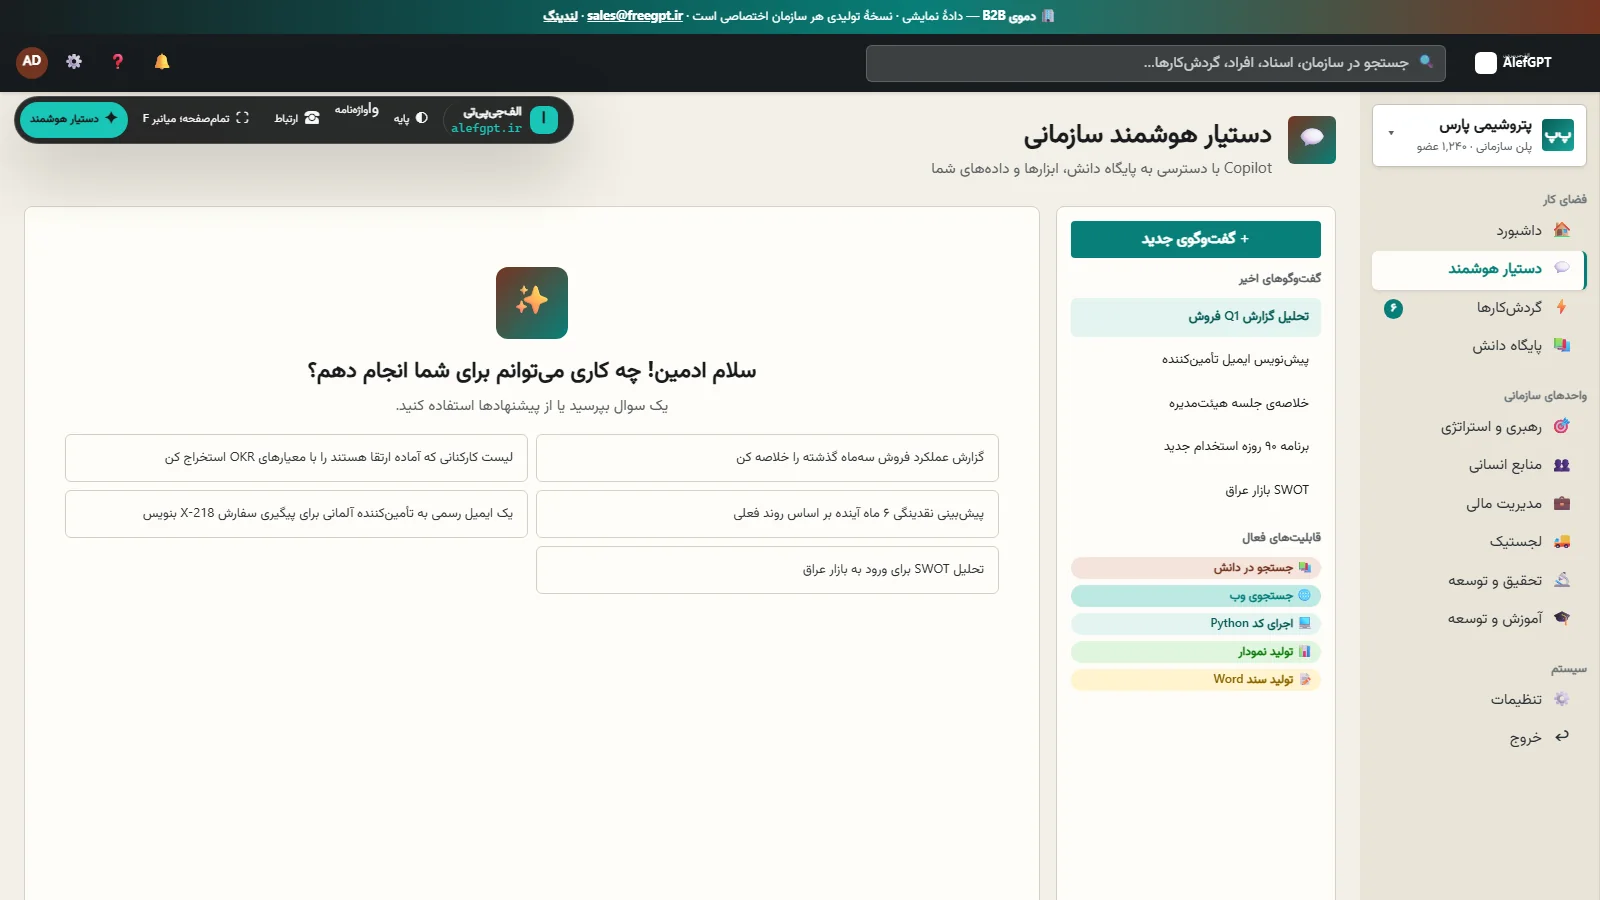This screenshot has width=1600, height=900.
Task: Toggle the تولید سند Word capability
Action: pyautogui.click(x=1195, y=680)
